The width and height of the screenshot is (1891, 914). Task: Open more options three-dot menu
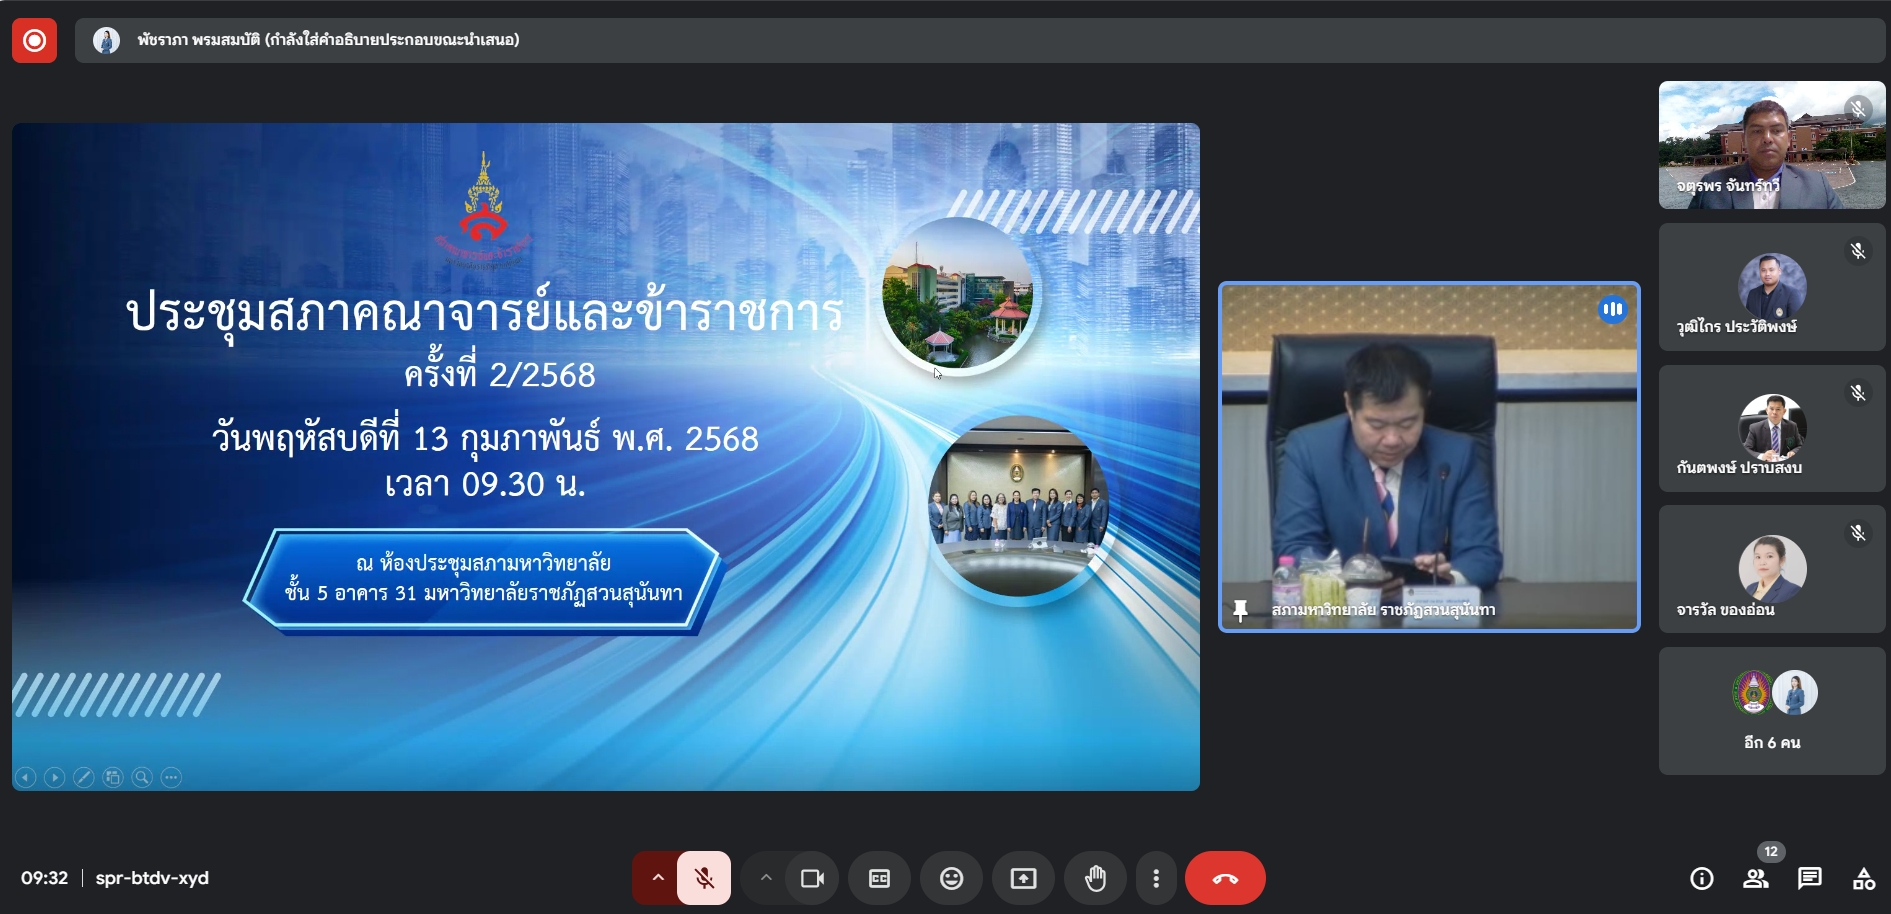(1156, 878)
